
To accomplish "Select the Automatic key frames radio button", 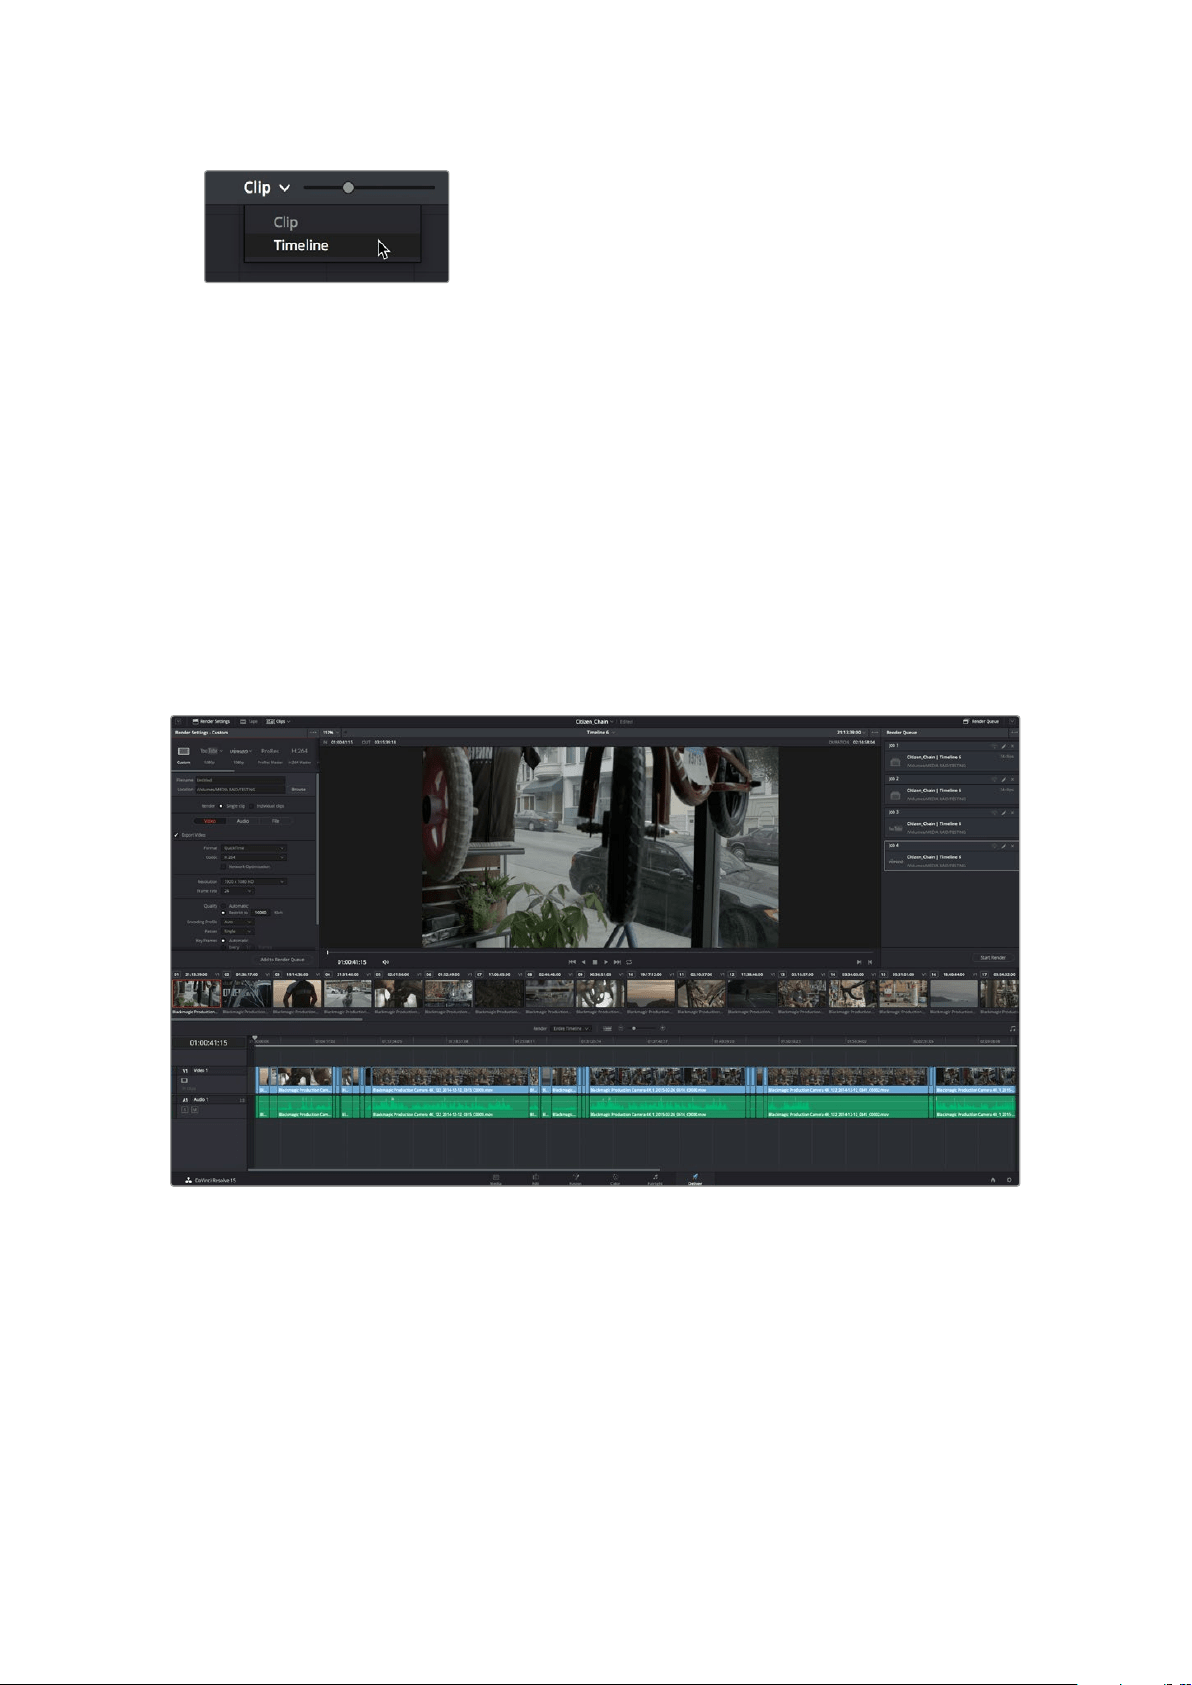I will pyautogui.click(x=223, y=940).
